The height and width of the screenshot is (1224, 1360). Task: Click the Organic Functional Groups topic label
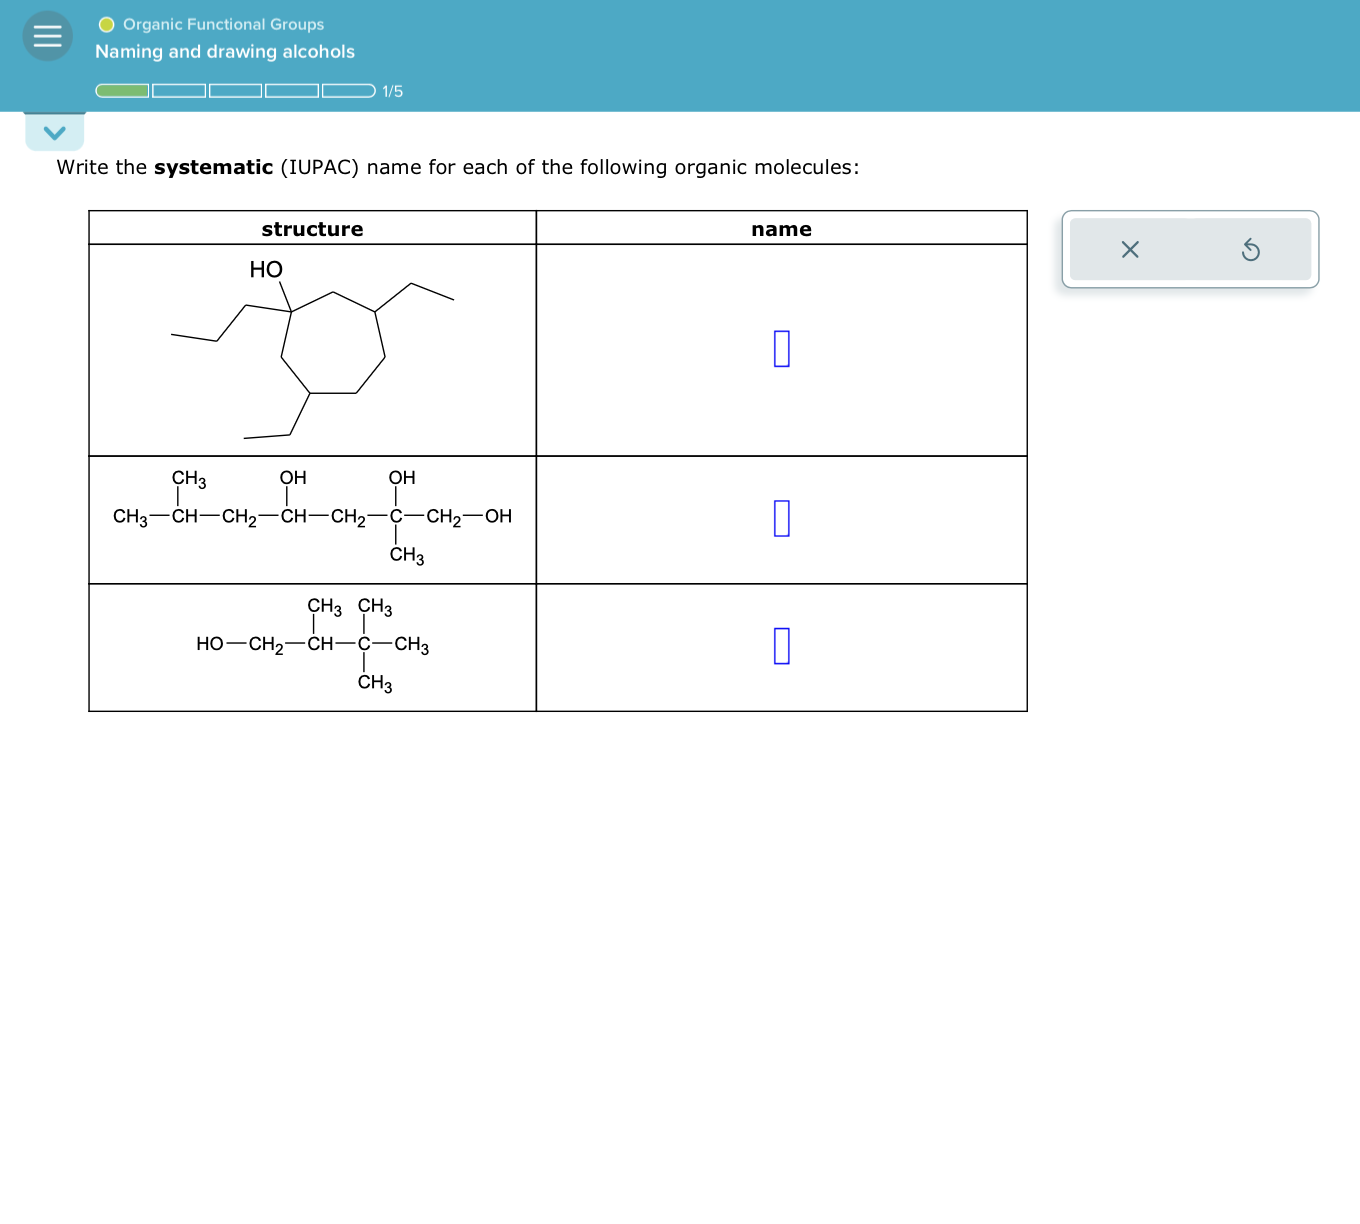coord(222,24)
